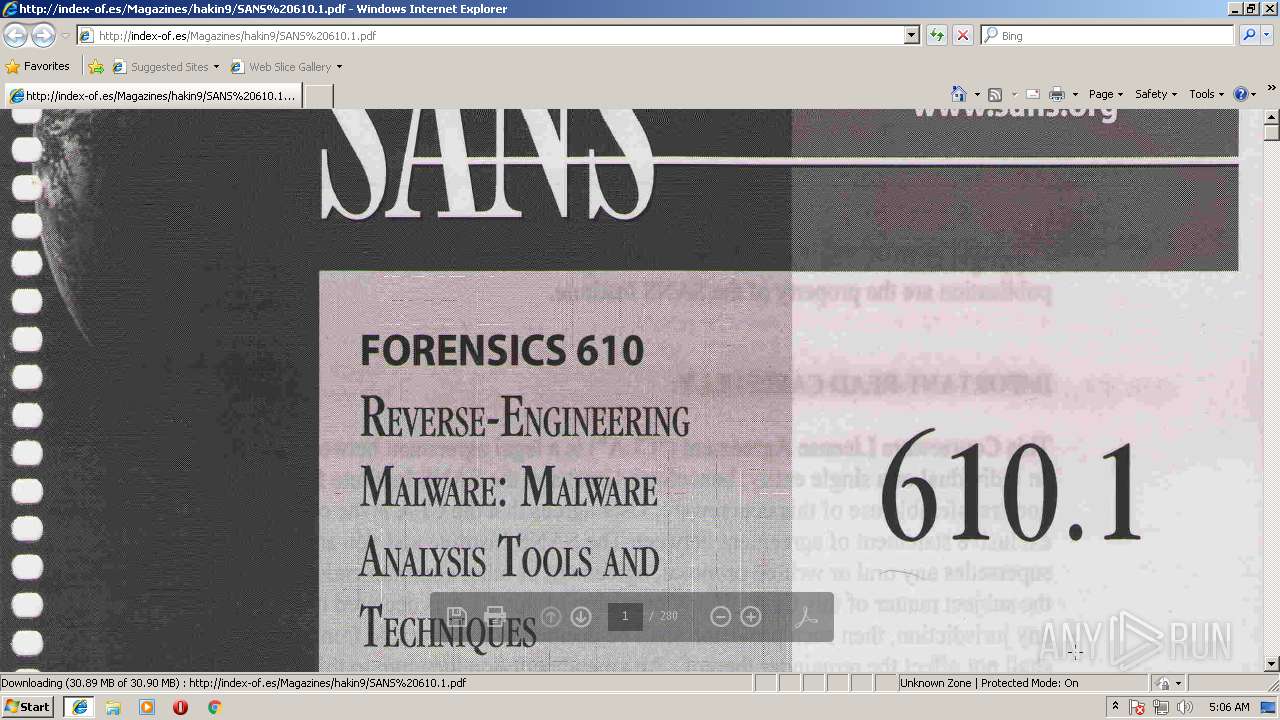Screen dimensions: 1280x720
Task: Open the Chrome taskbar icon
Action: [214, 707]
